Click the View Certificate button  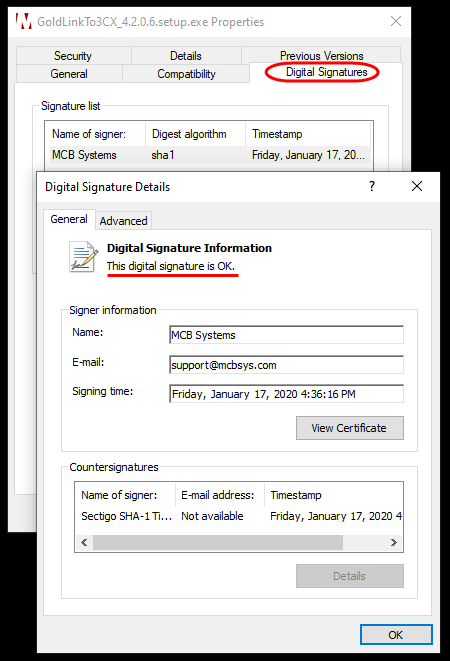pyautogui.click(x=350, y=428)
